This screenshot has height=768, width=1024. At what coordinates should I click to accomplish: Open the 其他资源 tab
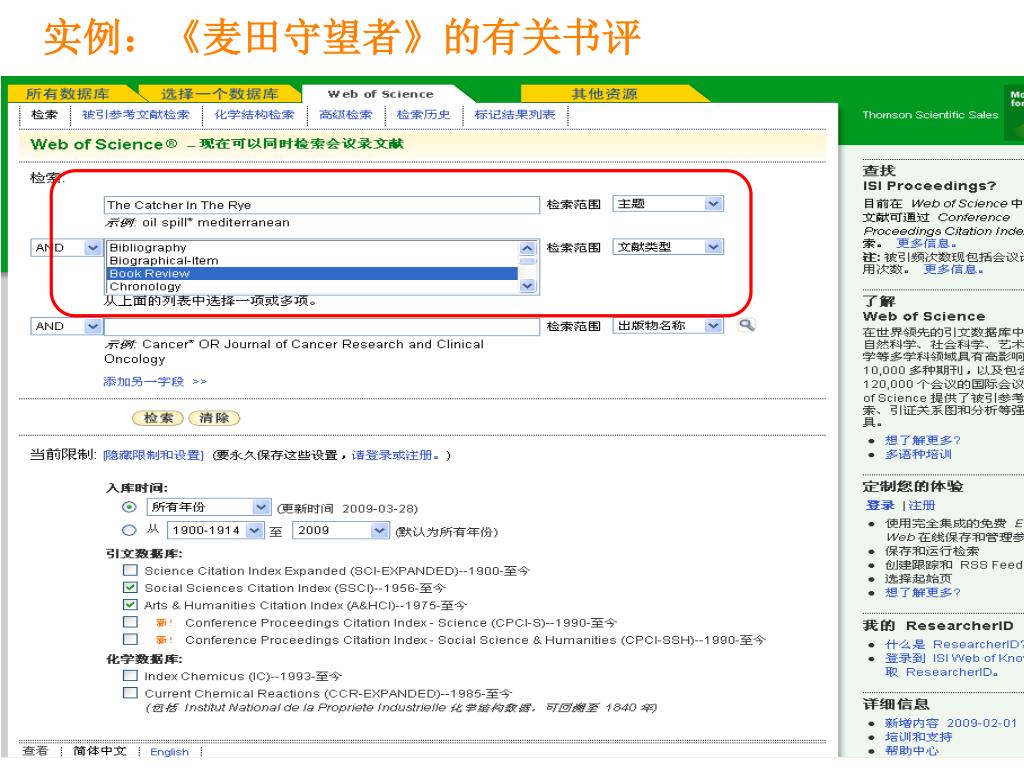coord(604,94)
